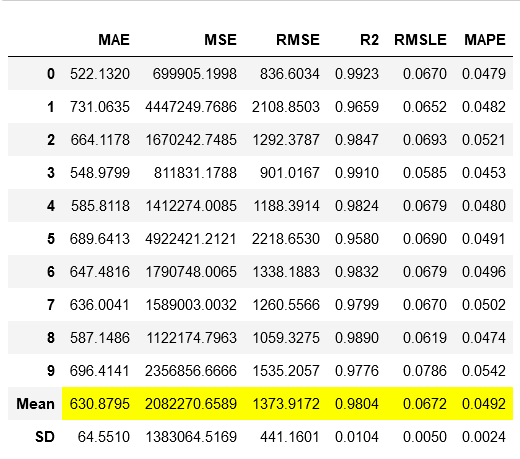Image resolution: width=520 pixels, height=459 pixels.
Task: Click MAE value 636.0041
Action: click(x=100, y=305)
